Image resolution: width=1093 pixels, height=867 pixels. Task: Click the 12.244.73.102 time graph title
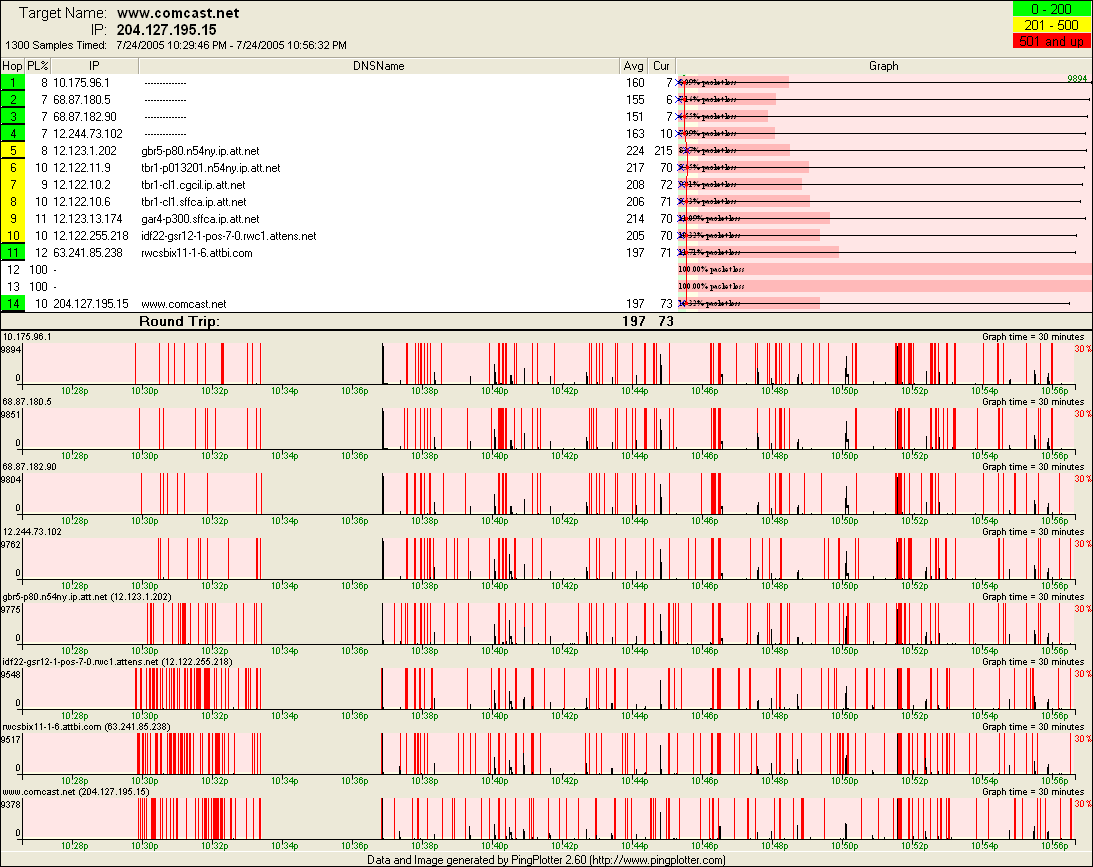tap(32, 532)
